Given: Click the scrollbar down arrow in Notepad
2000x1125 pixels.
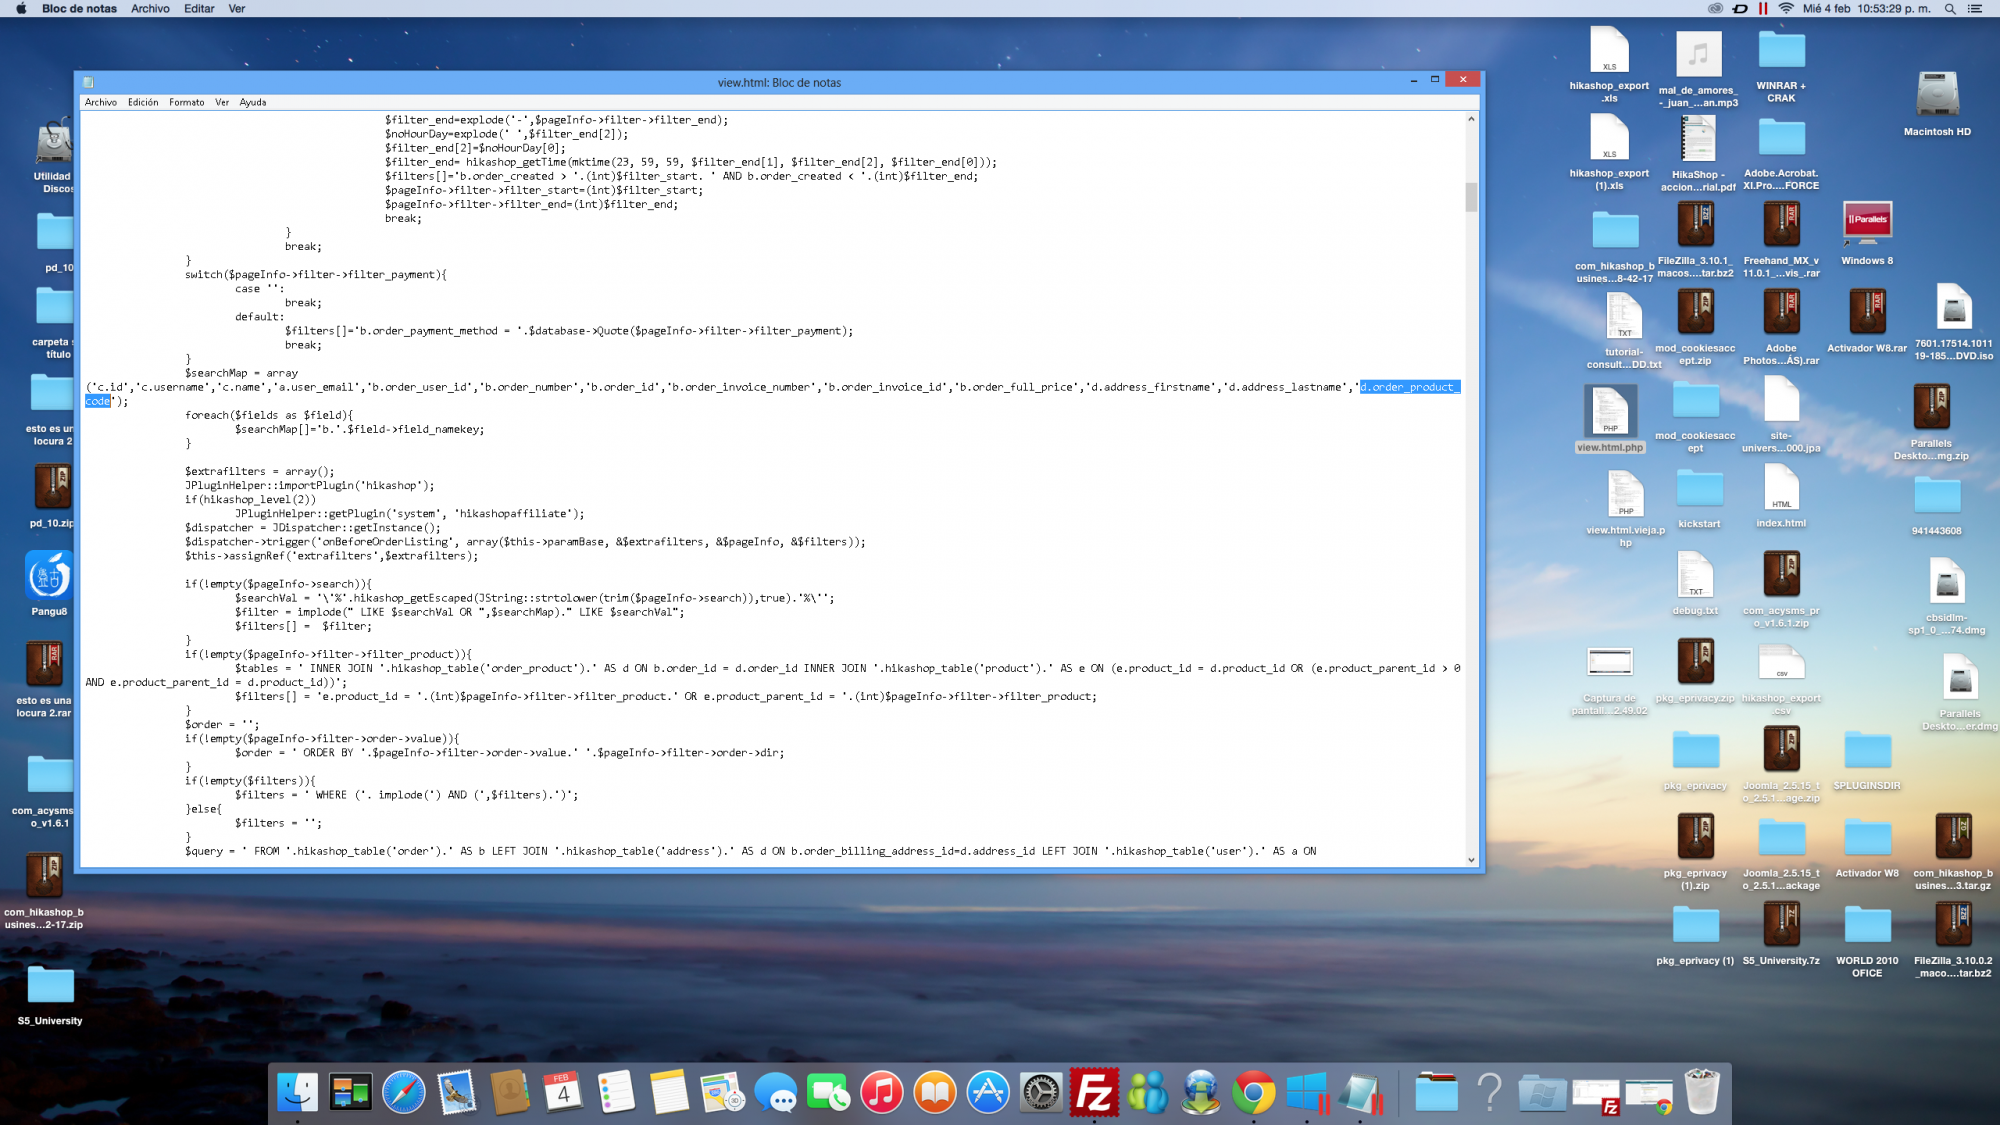Looking at the screenshot, I should [x=1471, y=859].
